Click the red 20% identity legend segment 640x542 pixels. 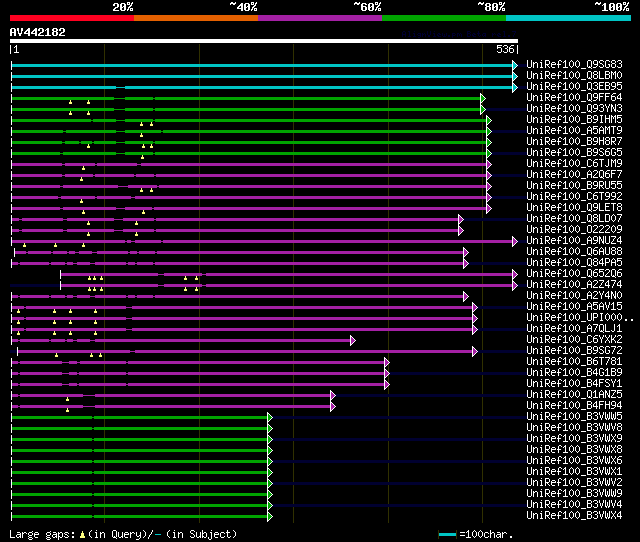pyautogui.click(x=72, y=18)
